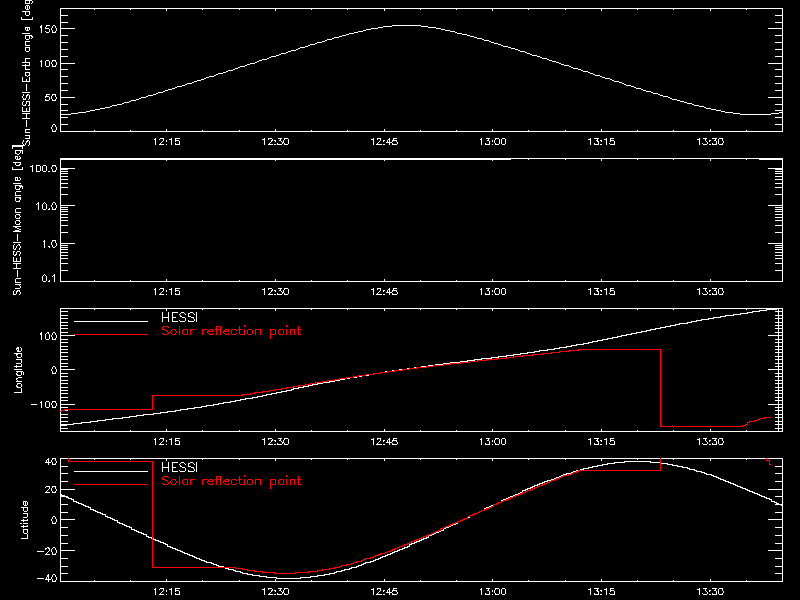
Task: Click 13:30 time label under Longitude plot
Action: 710,441
